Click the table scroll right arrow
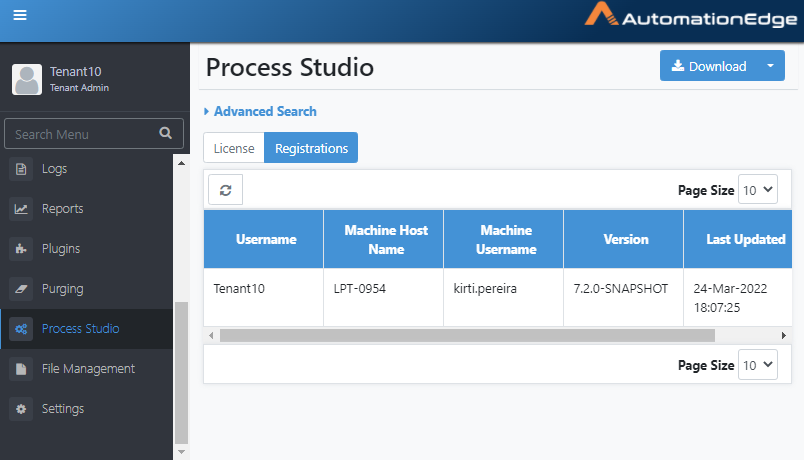Screen dimensions: 804x460 click(783, 335)
